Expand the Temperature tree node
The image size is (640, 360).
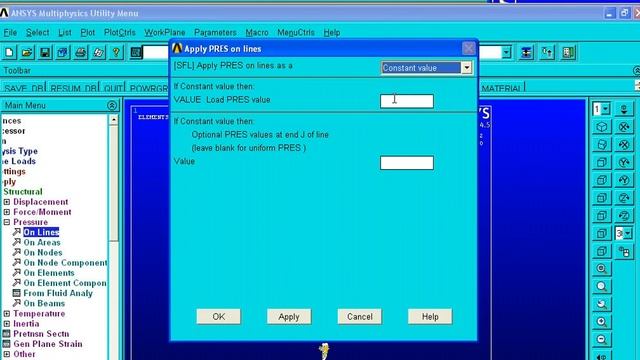click(x=7, y=314)
